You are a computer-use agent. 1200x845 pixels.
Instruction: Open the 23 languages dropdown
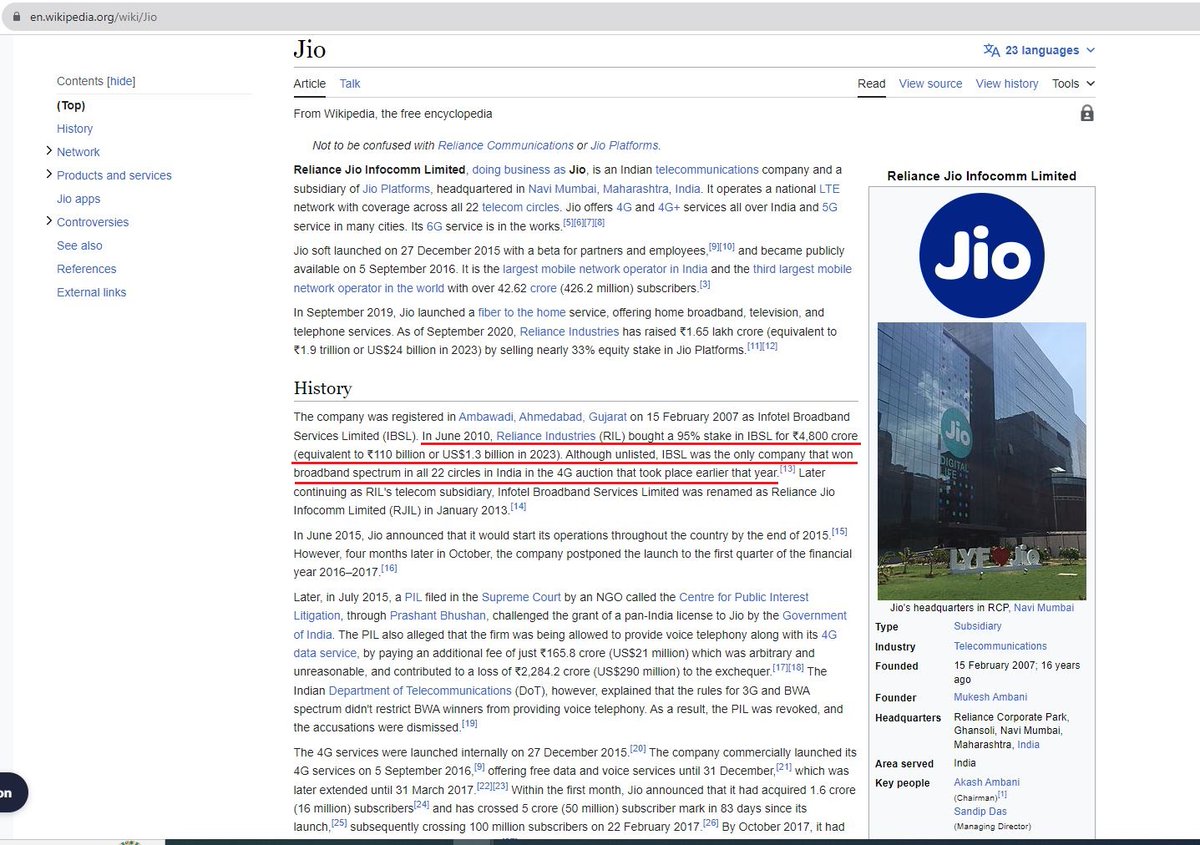point(1039,50)
